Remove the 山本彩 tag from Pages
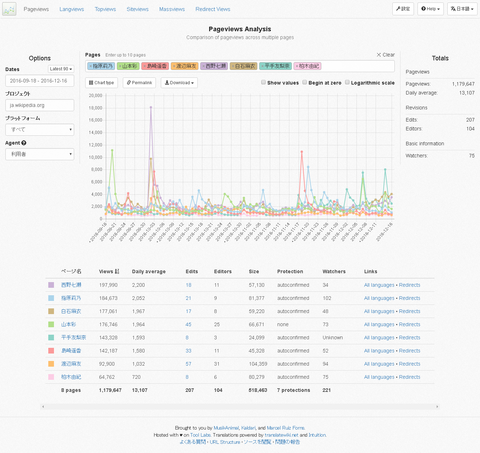Viewport: 480px width, 453px height. pos(120,66)
